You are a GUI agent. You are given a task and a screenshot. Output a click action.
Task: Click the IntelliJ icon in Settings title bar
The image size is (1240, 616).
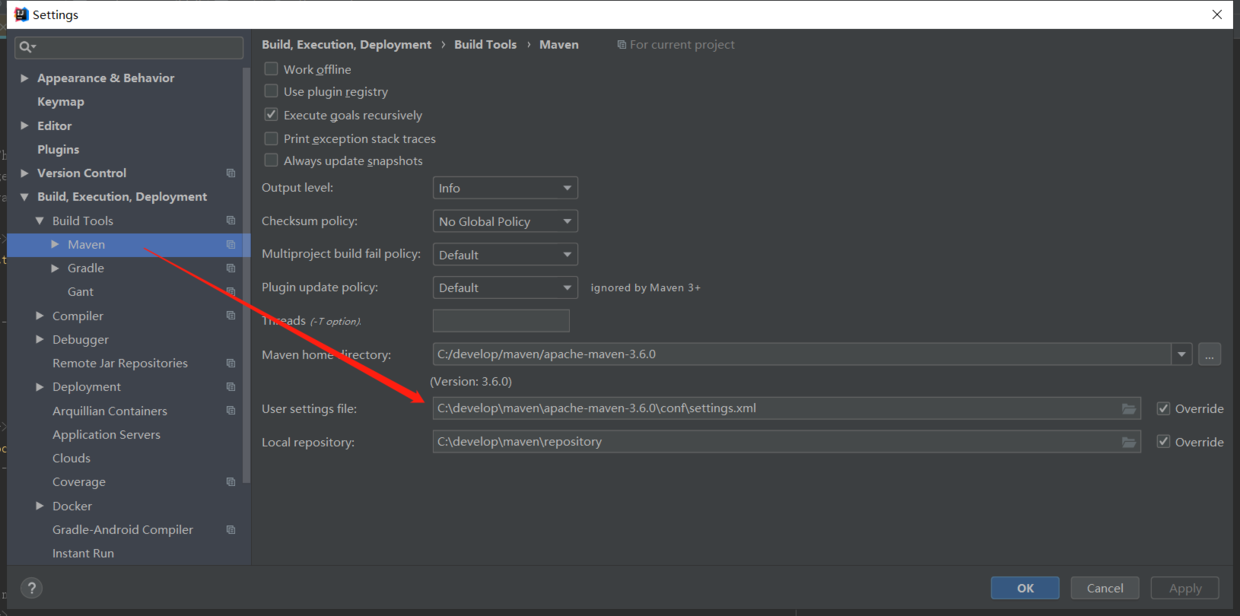point(21,15)
